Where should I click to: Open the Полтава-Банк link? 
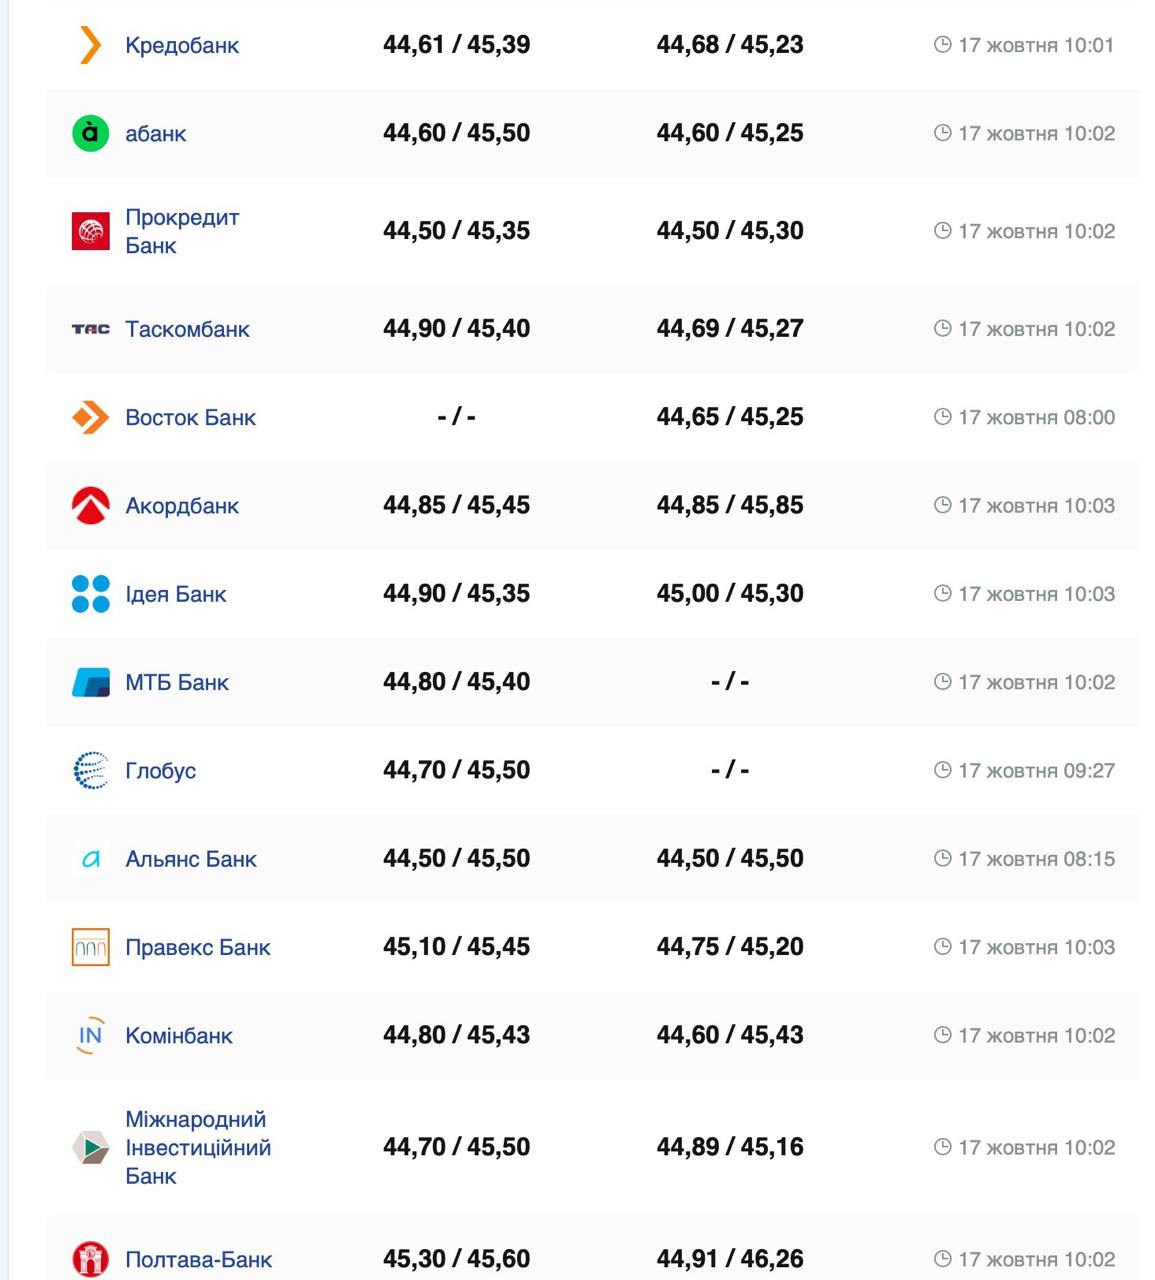[198, 1260]
